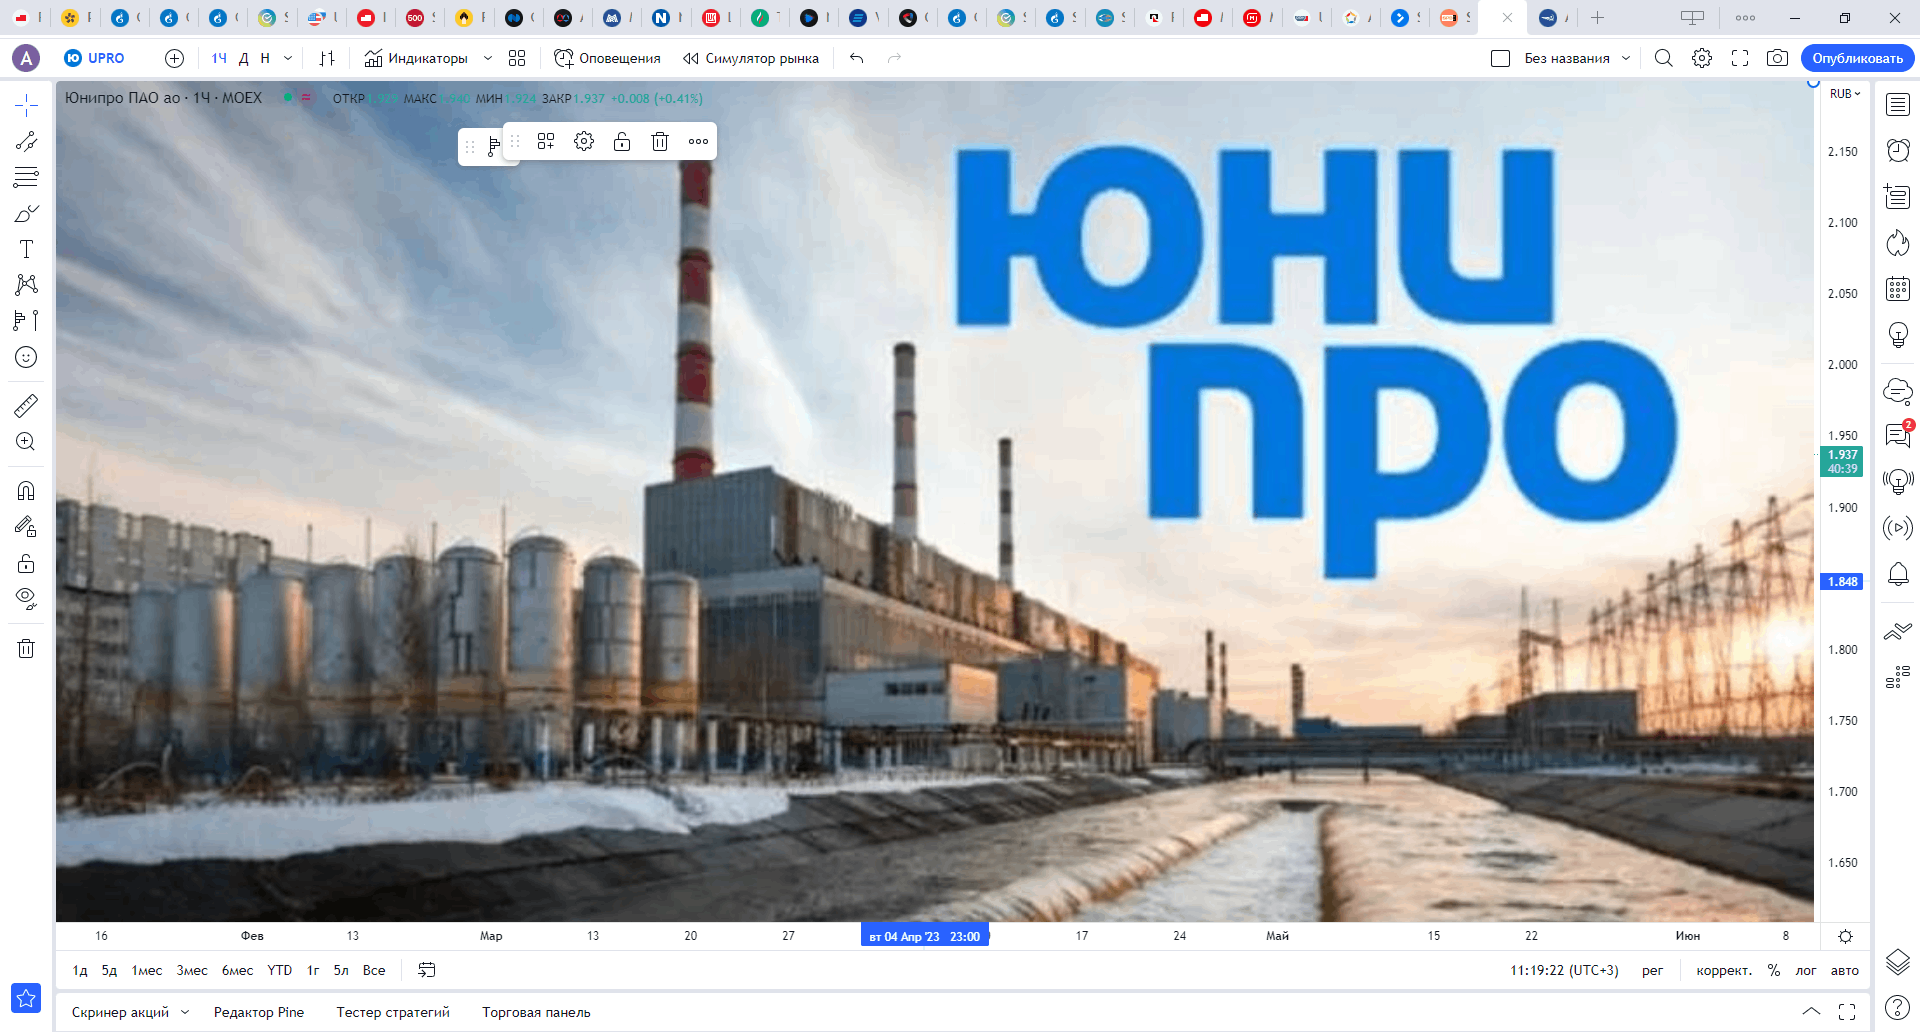Open the help center question mark

pos(1898,1007)
